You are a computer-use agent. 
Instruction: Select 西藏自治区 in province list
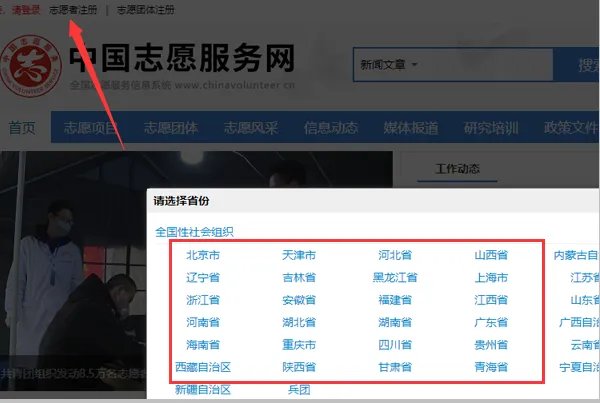pos(203,367)
